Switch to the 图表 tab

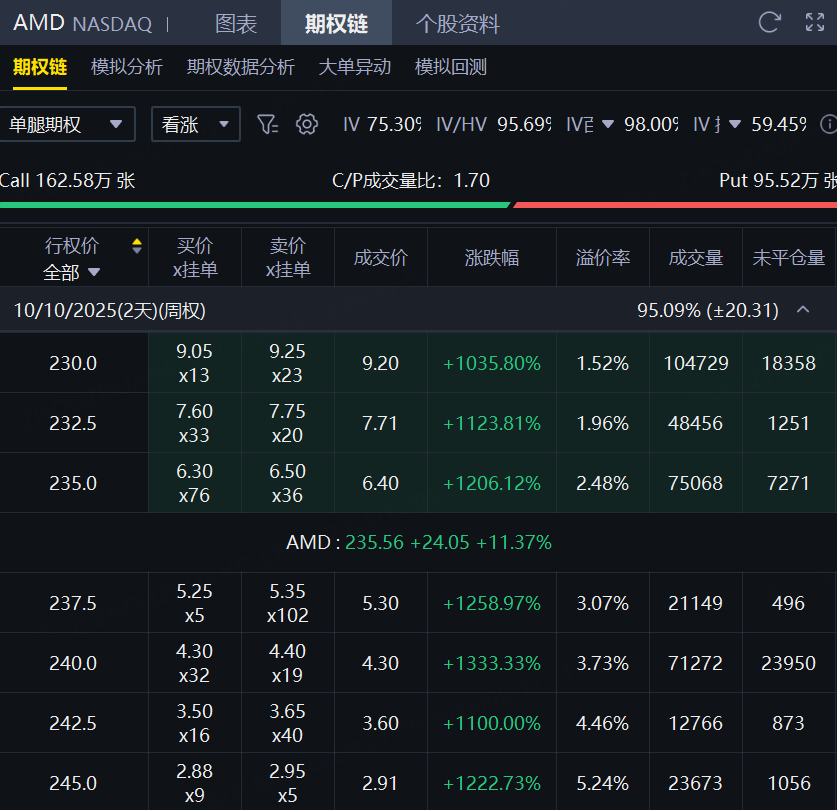coord(236,23)
